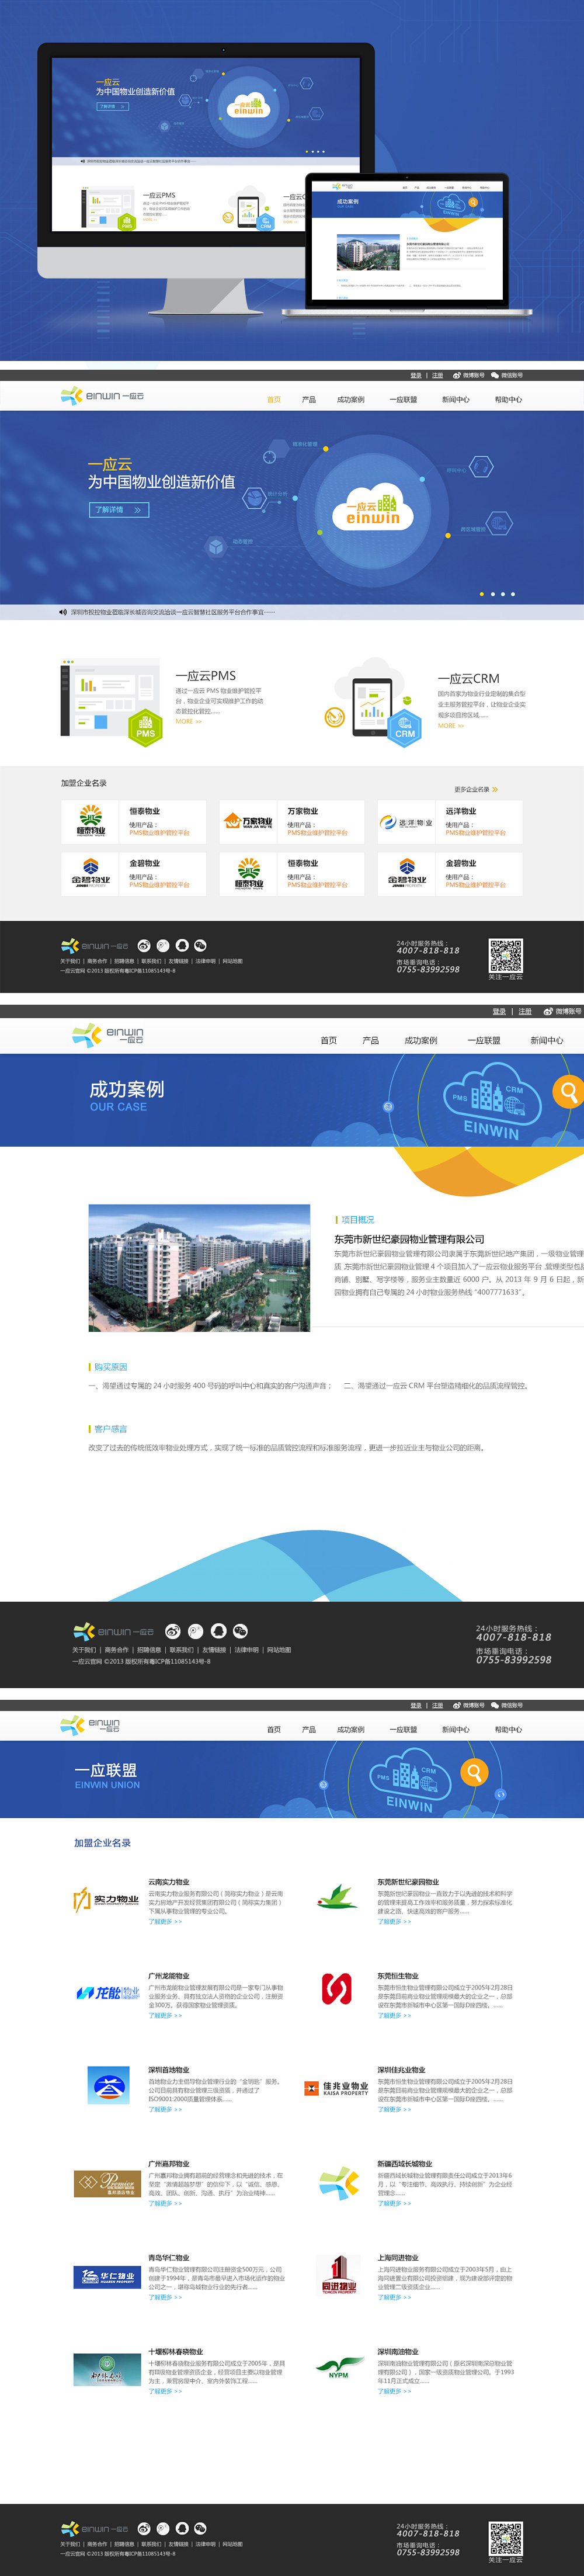Click the Weibo icon in 一应联盟 footer

144,2527
